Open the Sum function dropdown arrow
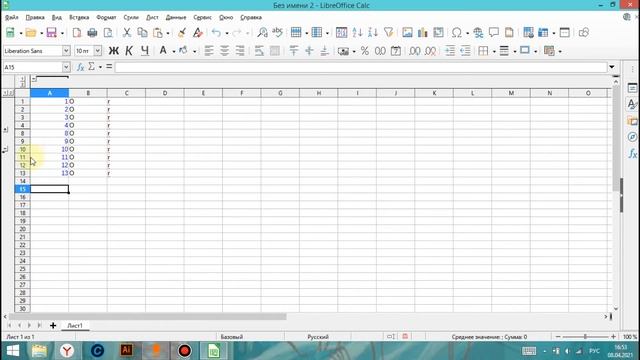 pos(100,67)
